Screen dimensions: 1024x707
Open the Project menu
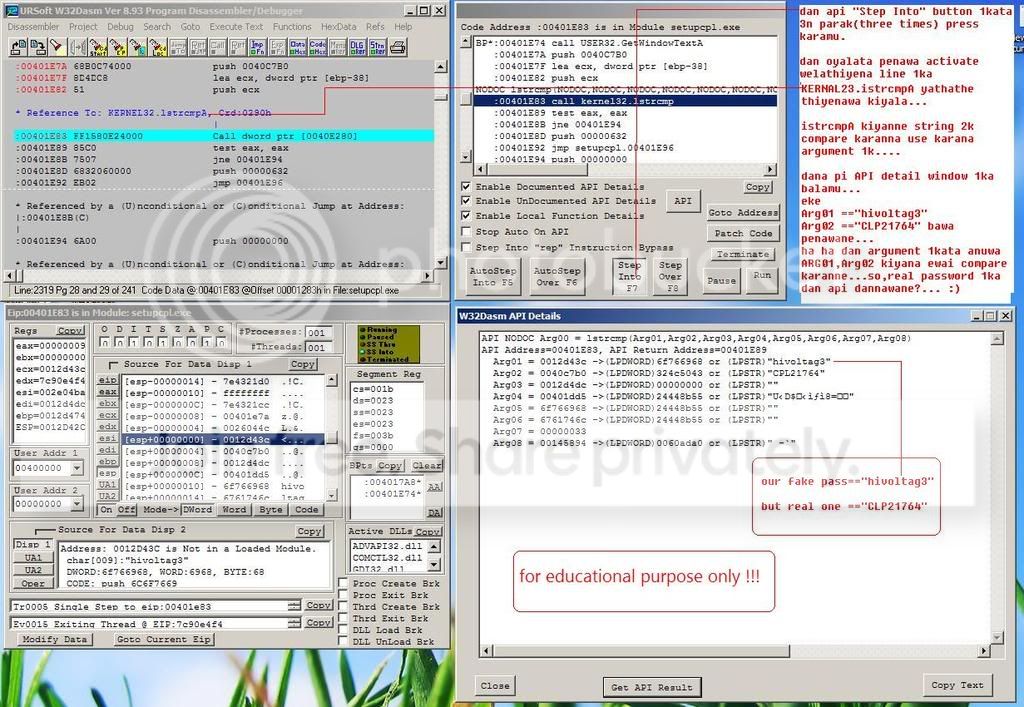(x=83, y=27)
